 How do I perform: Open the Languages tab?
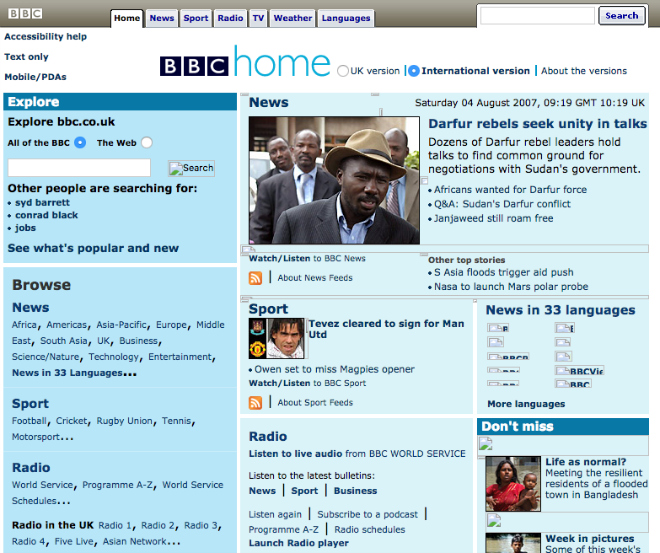point(346,18)
